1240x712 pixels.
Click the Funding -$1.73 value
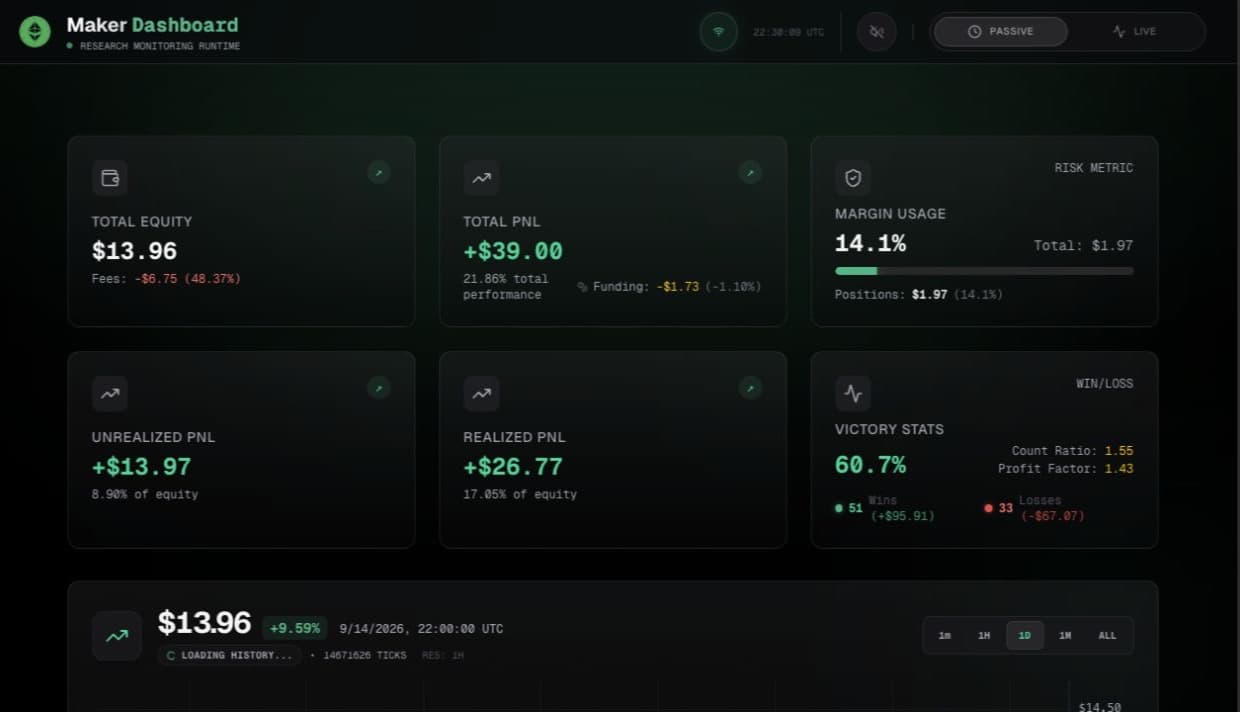pyautogui.click(x=677, y=287)
